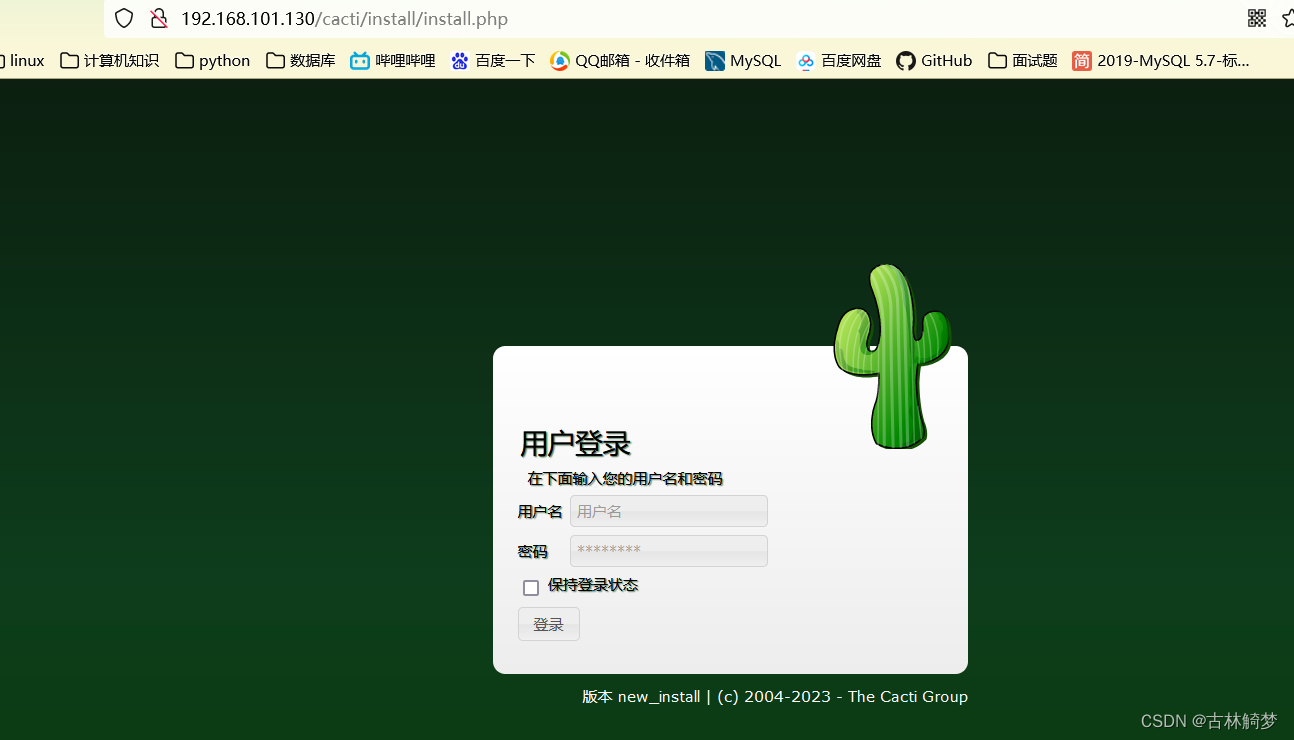Open the GitHub bookmark

(933, 60)
